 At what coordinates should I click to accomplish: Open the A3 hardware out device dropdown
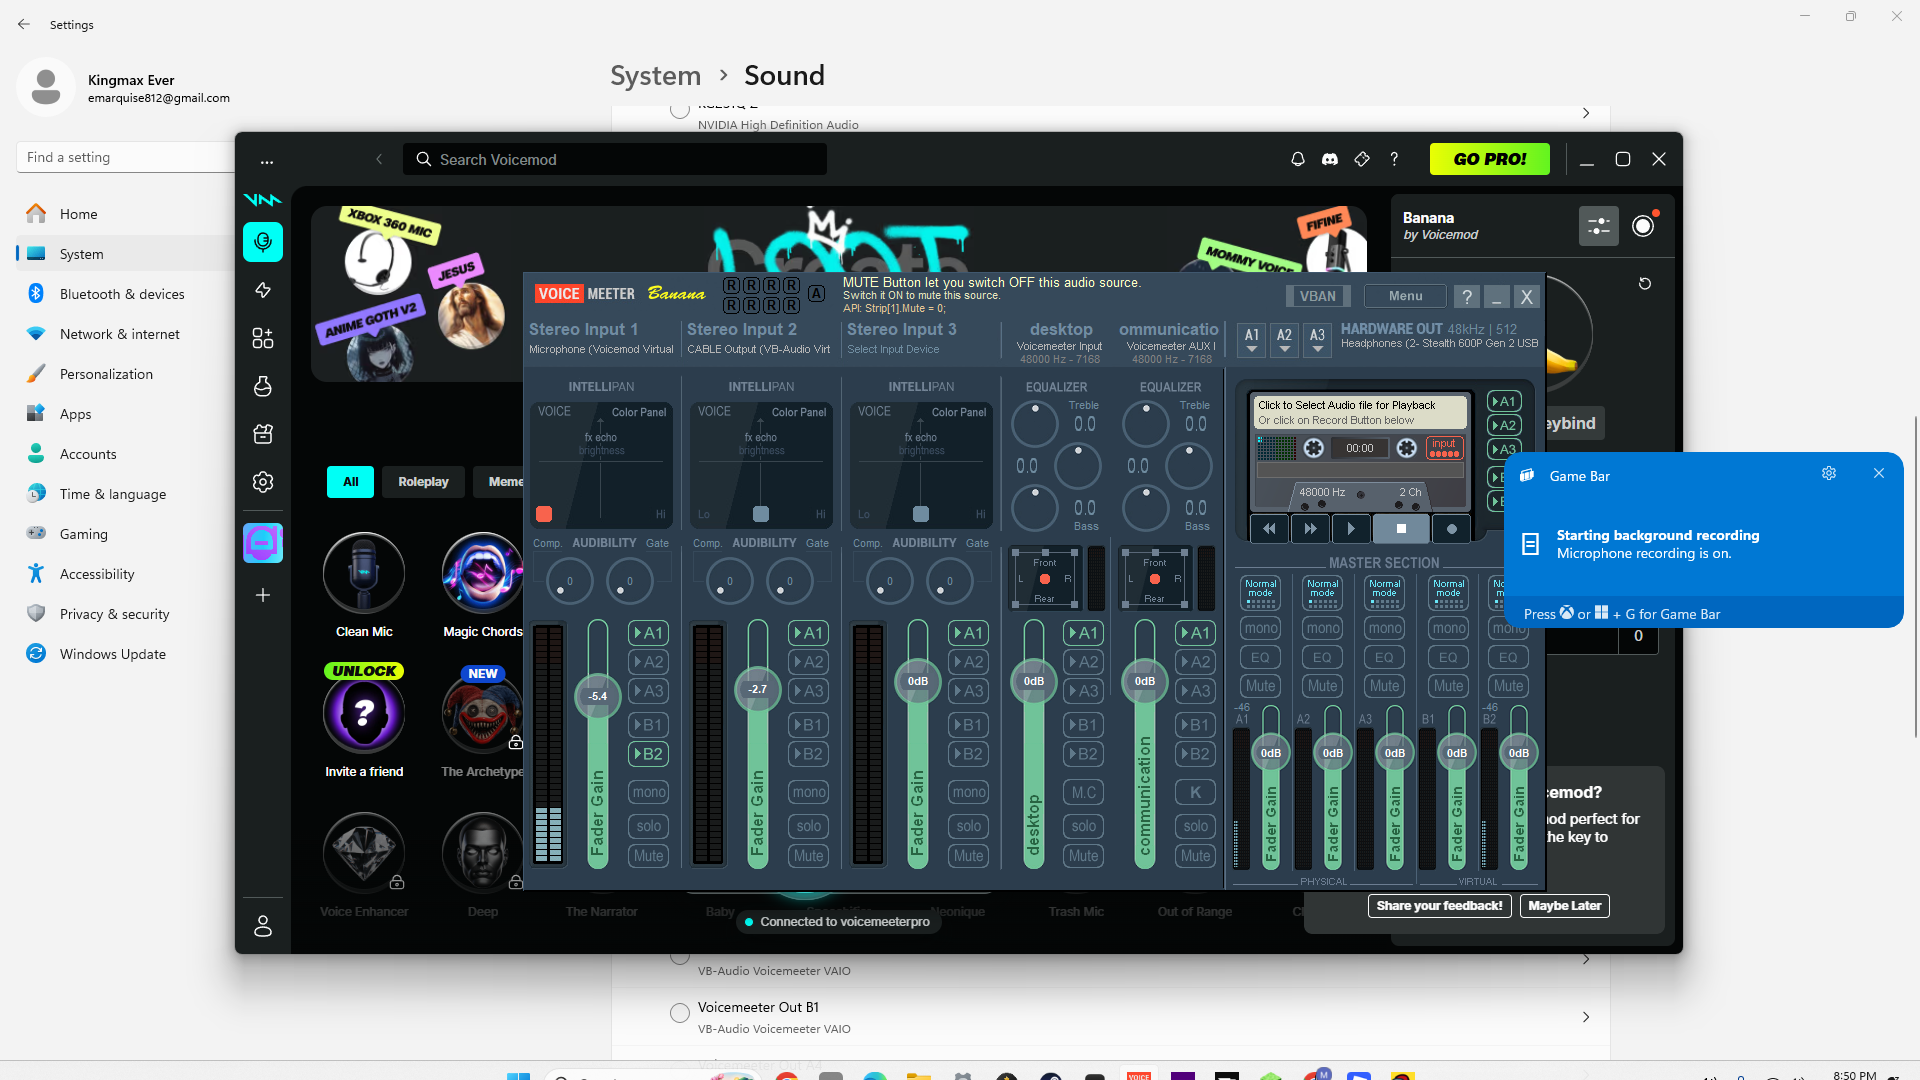(1318, 340)
